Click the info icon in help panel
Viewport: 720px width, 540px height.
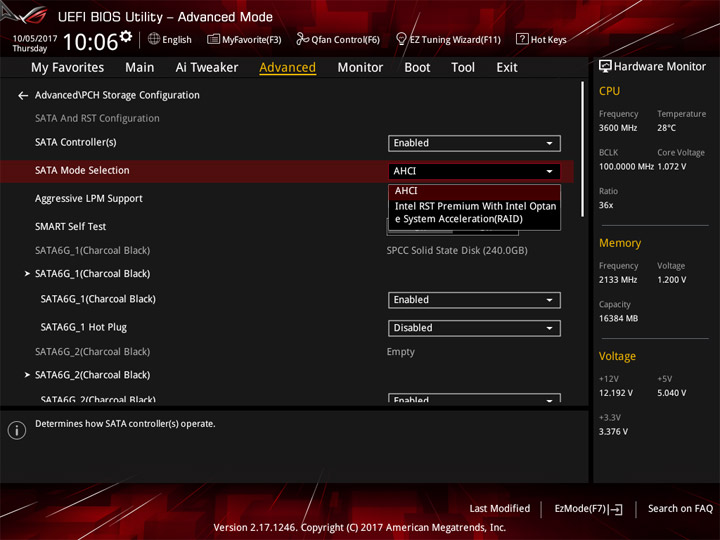(x=17, y=430)
